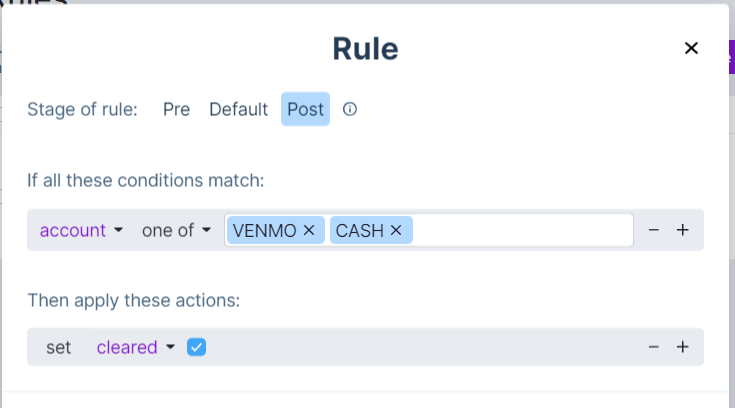The height and width of the screenshot is (408, 735).
Task: Select the Default rule stage
Action: 238,109
